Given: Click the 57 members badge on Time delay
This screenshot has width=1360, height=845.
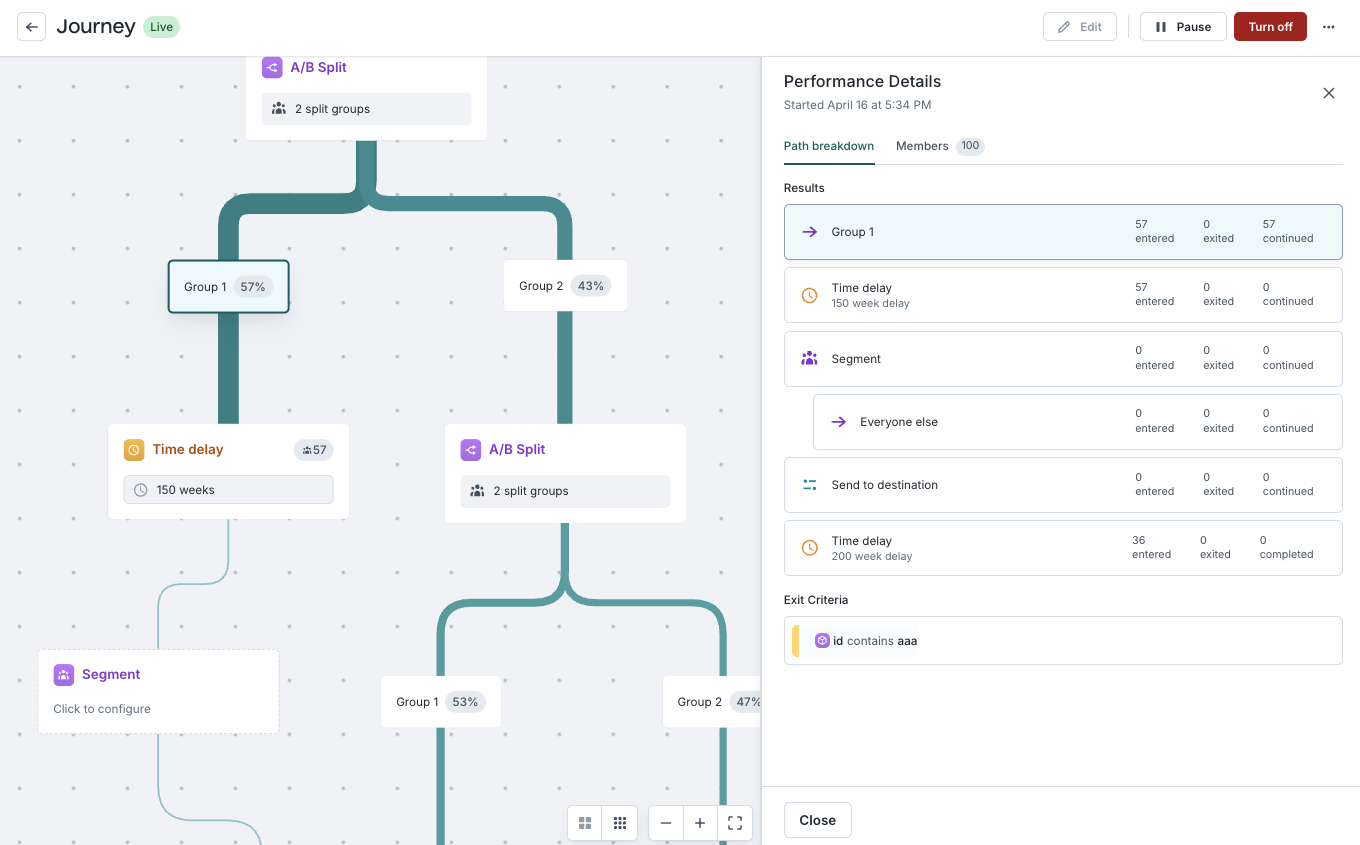Looking at the screenshot, I should (314, 450).
